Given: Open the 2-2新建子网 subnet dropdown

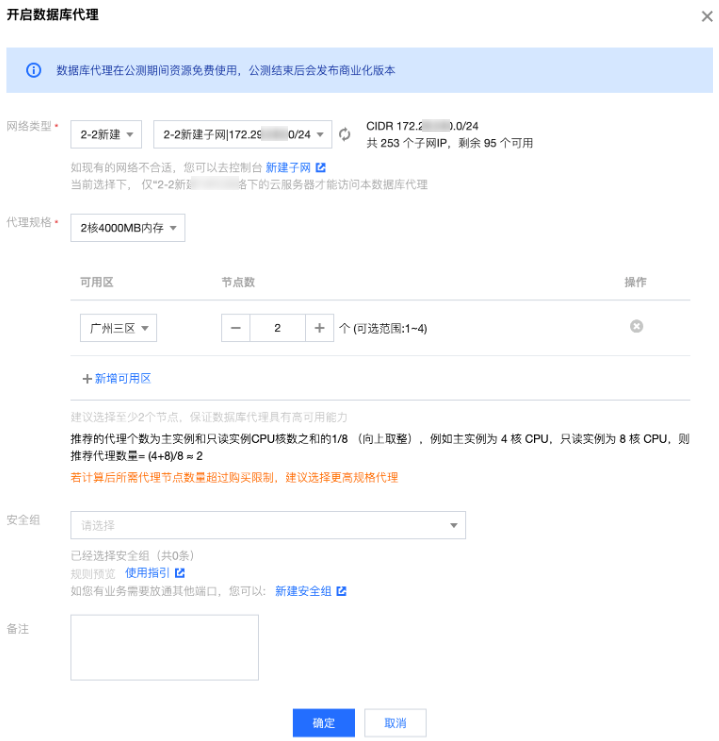Looking at the screenshot, I should click(243, 135).
